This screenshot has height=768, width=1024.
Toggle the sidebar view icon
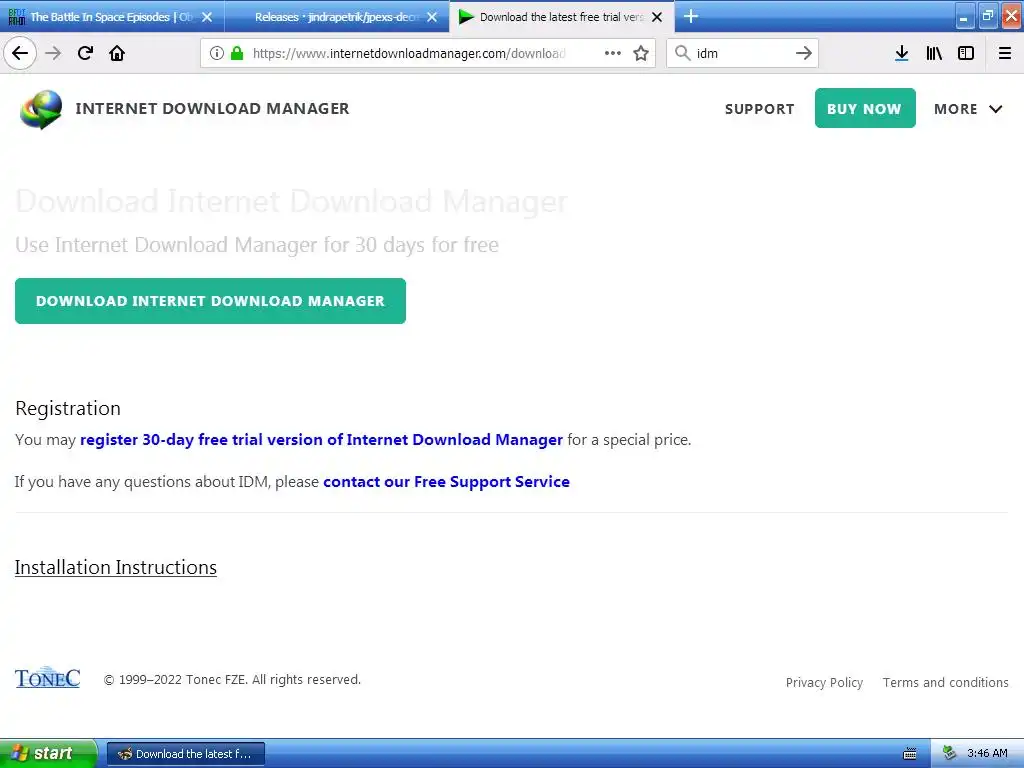[x=966, y=53]
